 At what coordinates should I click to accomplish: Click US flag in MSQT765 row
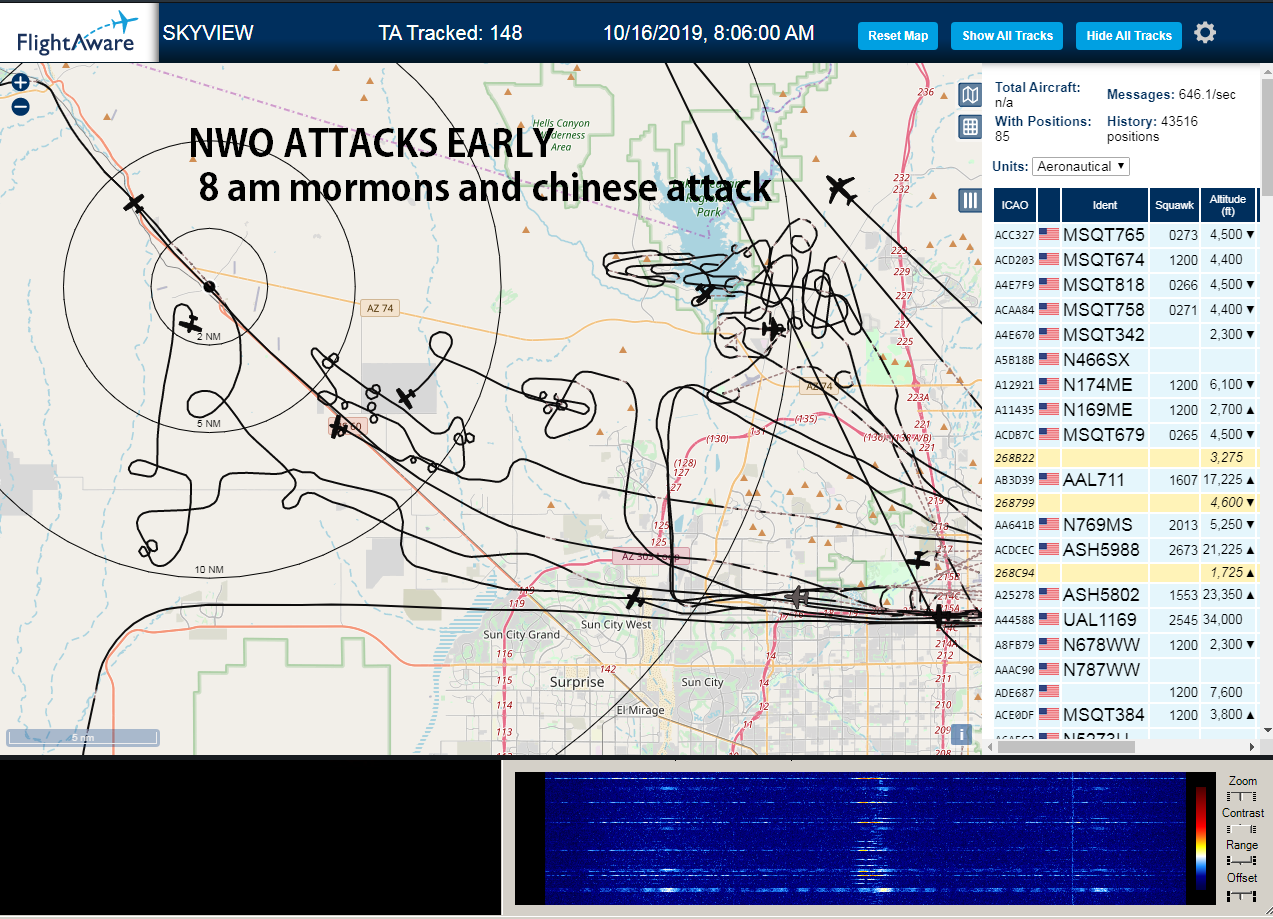coord(1049,235)
